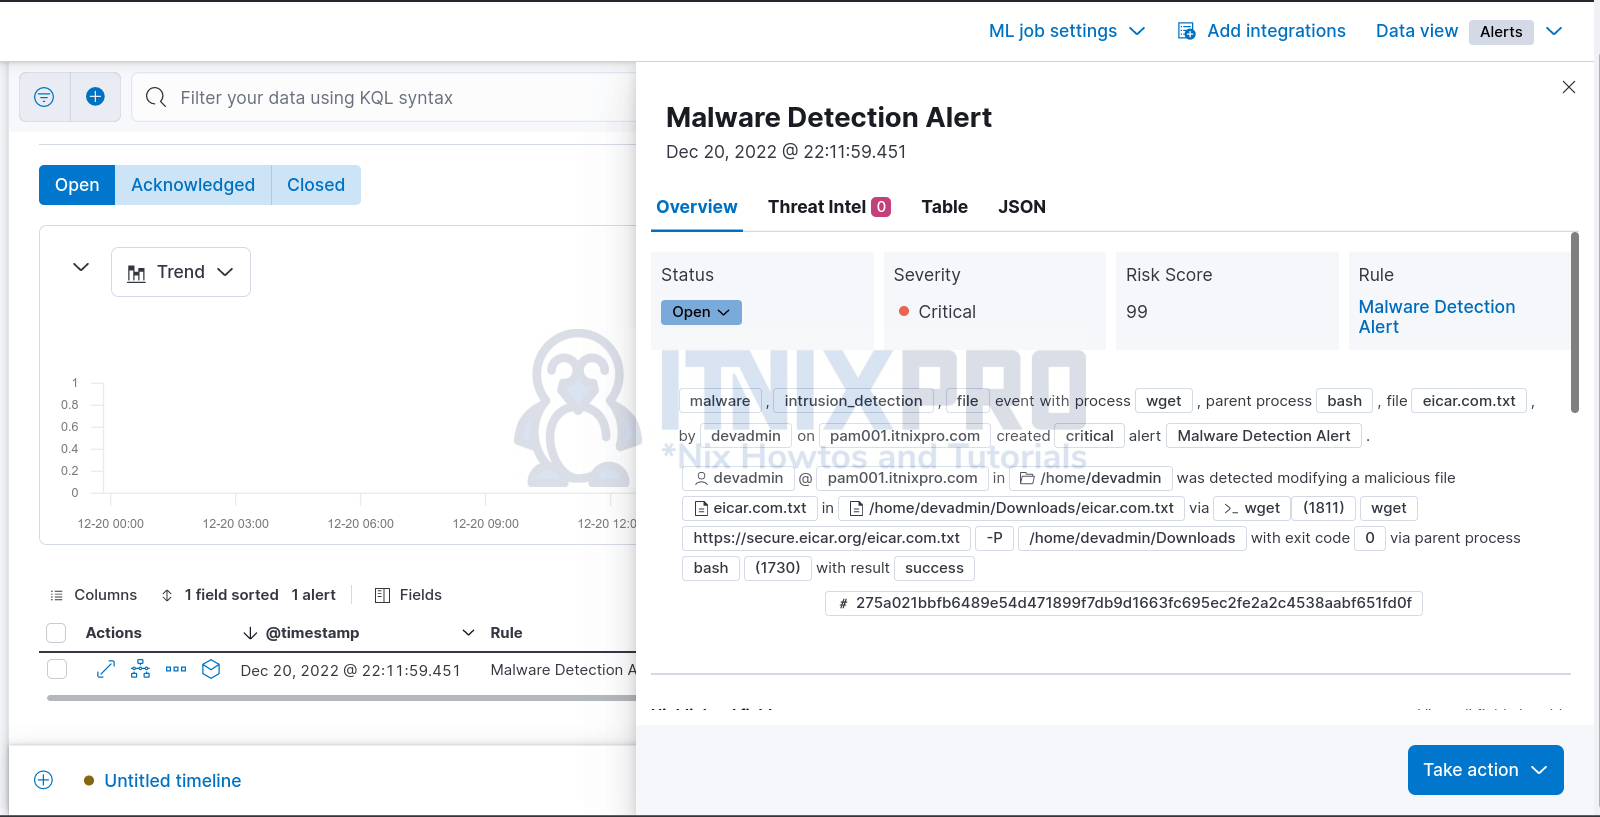The width and height of the screenshot is (1600, 817).
Task: Open more actions ellipsis for alert row
Action: click(176, 669)
